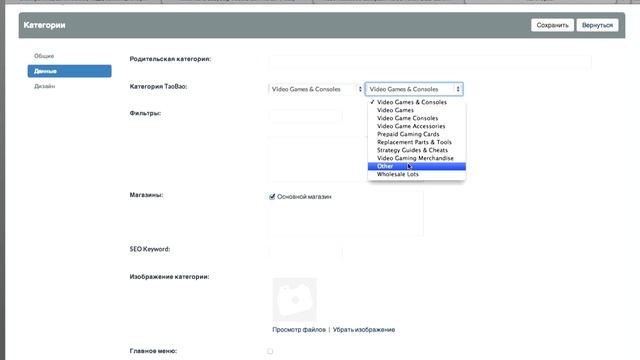Select Video Game Accessories option
This screenshot has height=360, width=640.
point(416,126)
